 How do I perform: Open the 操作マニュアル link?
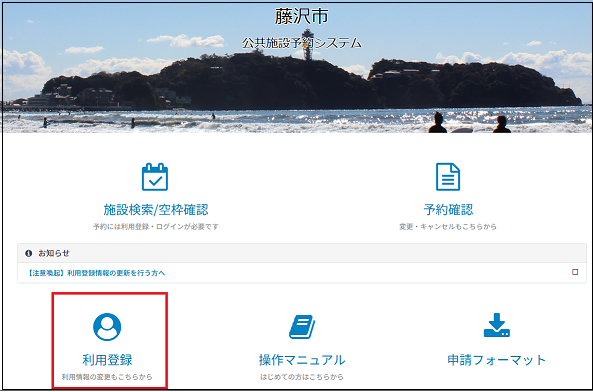coord(302,360)
